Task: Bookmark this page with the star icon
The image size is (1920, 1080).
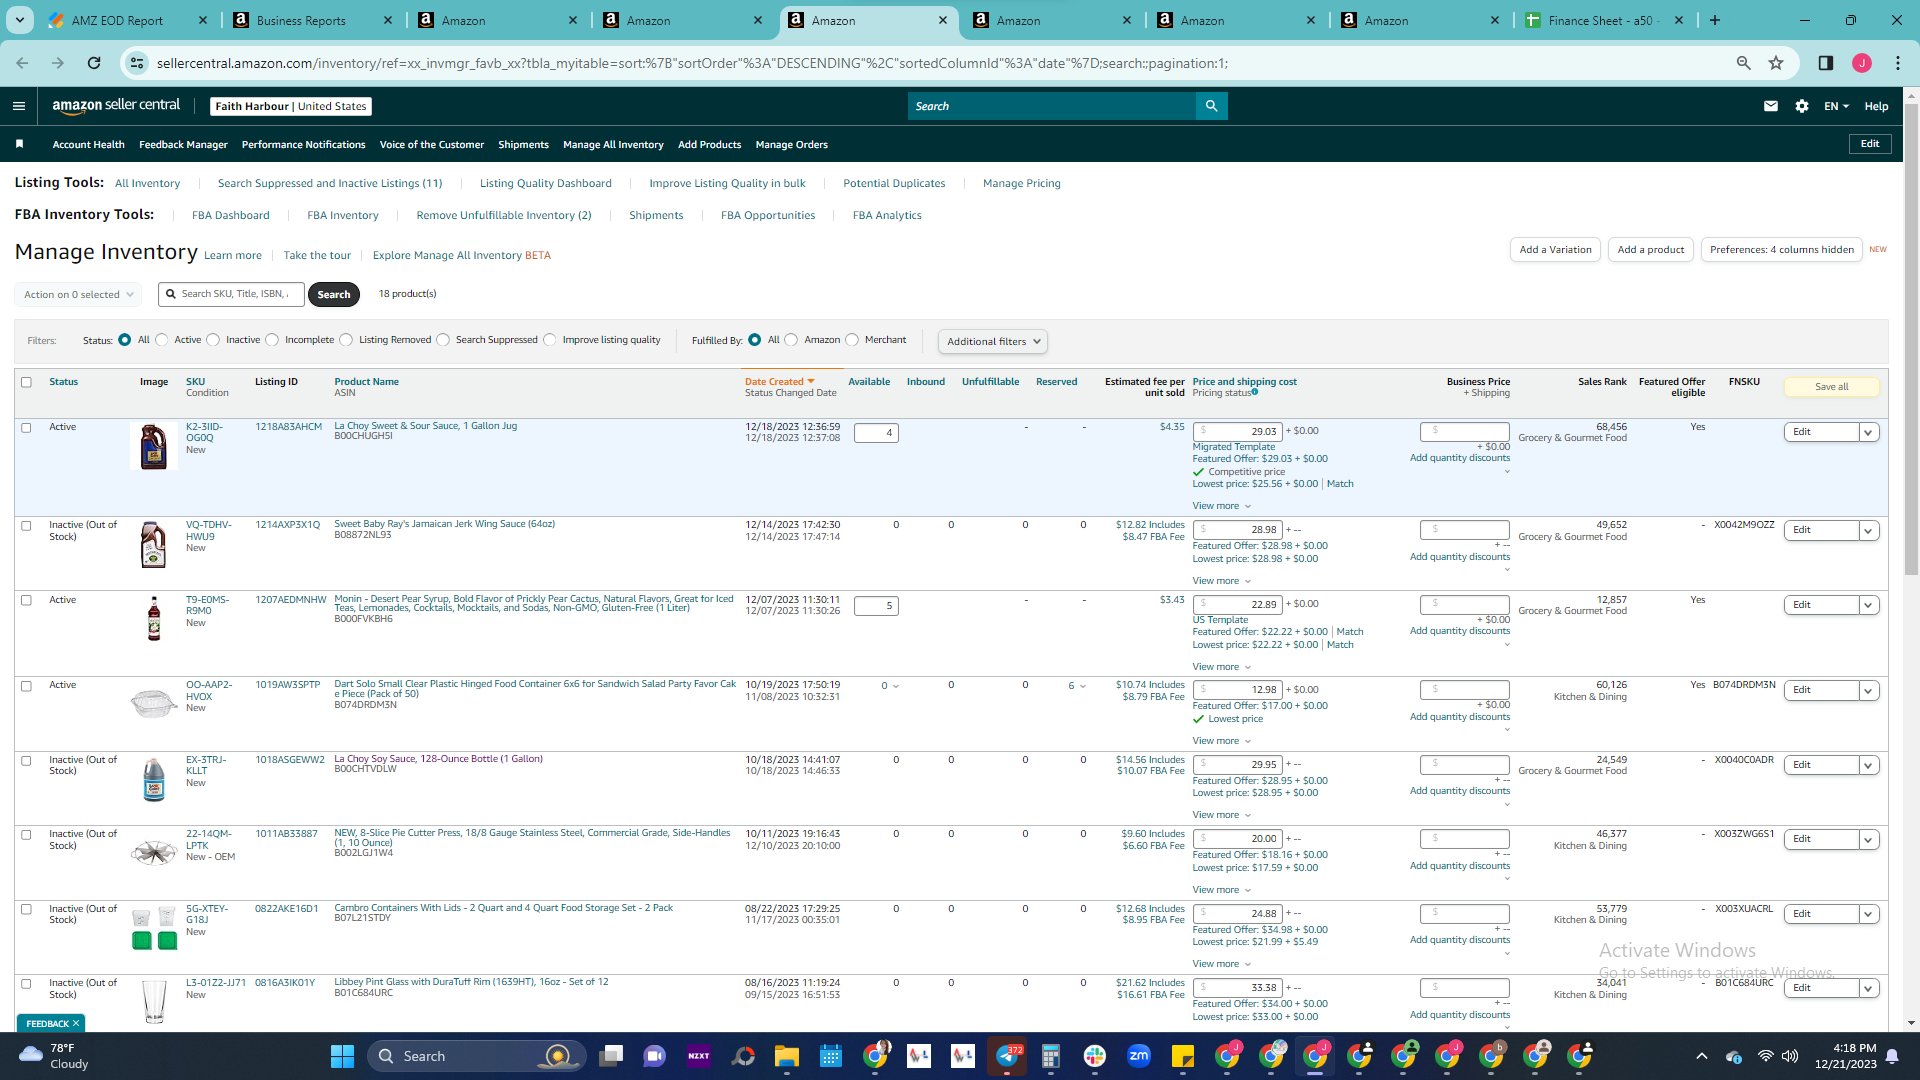Action: [x=1776, y=63]
